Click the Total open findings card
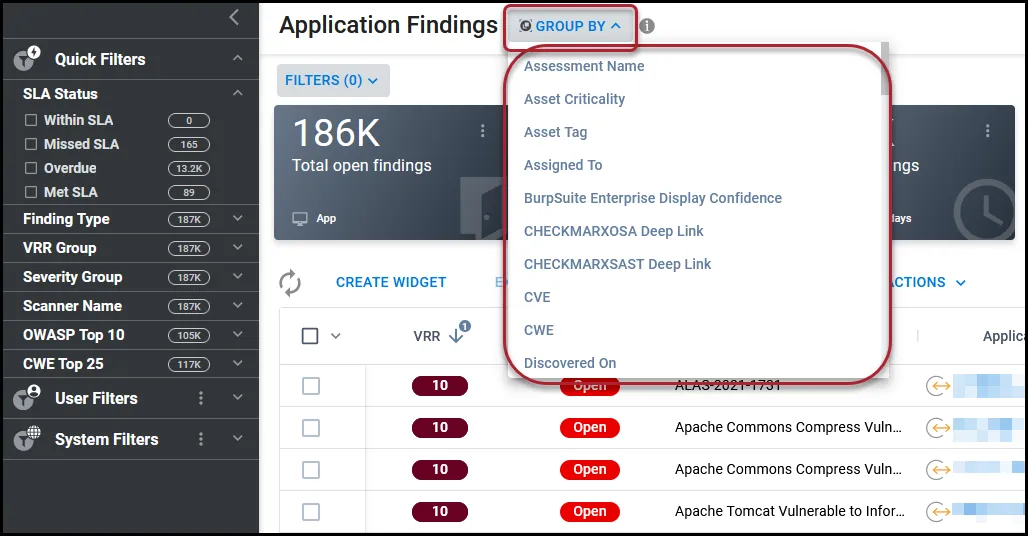The width and height of the screenshot is (1028, 536). (391, 172)
